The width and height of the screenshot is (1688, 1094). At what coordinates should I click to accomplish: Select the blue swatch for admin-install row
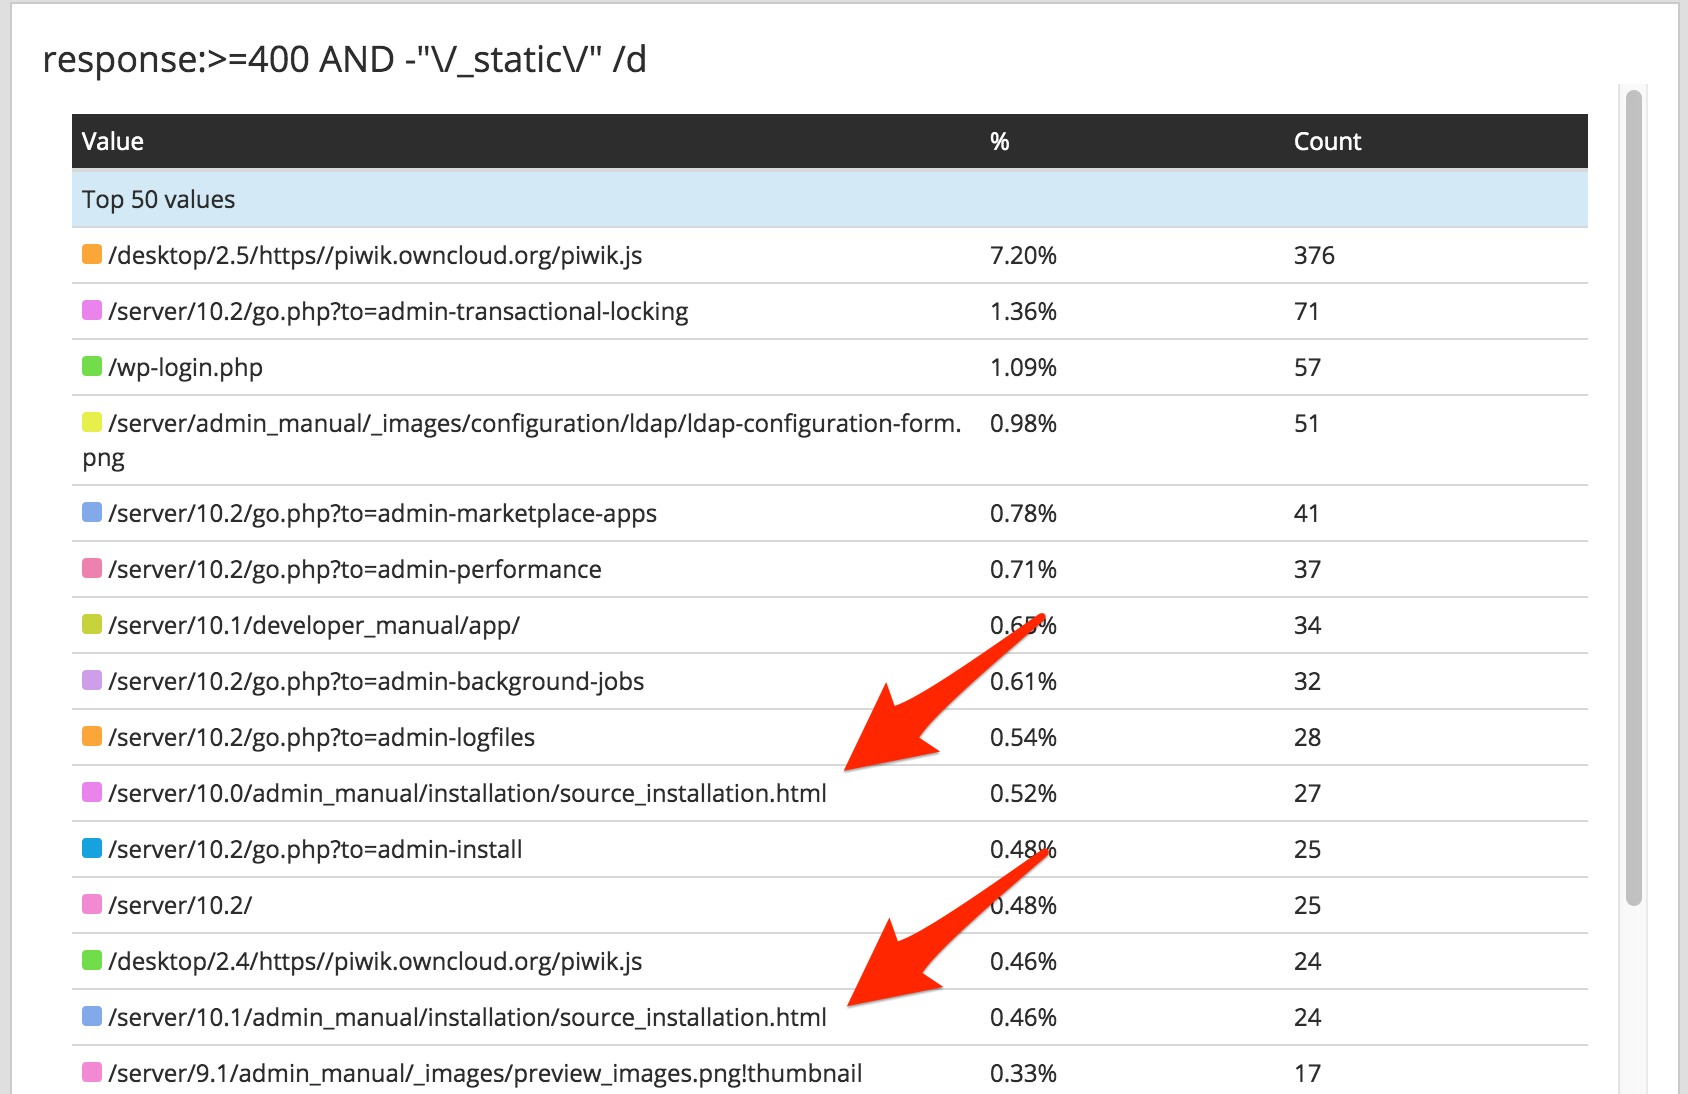coord(92,848)
